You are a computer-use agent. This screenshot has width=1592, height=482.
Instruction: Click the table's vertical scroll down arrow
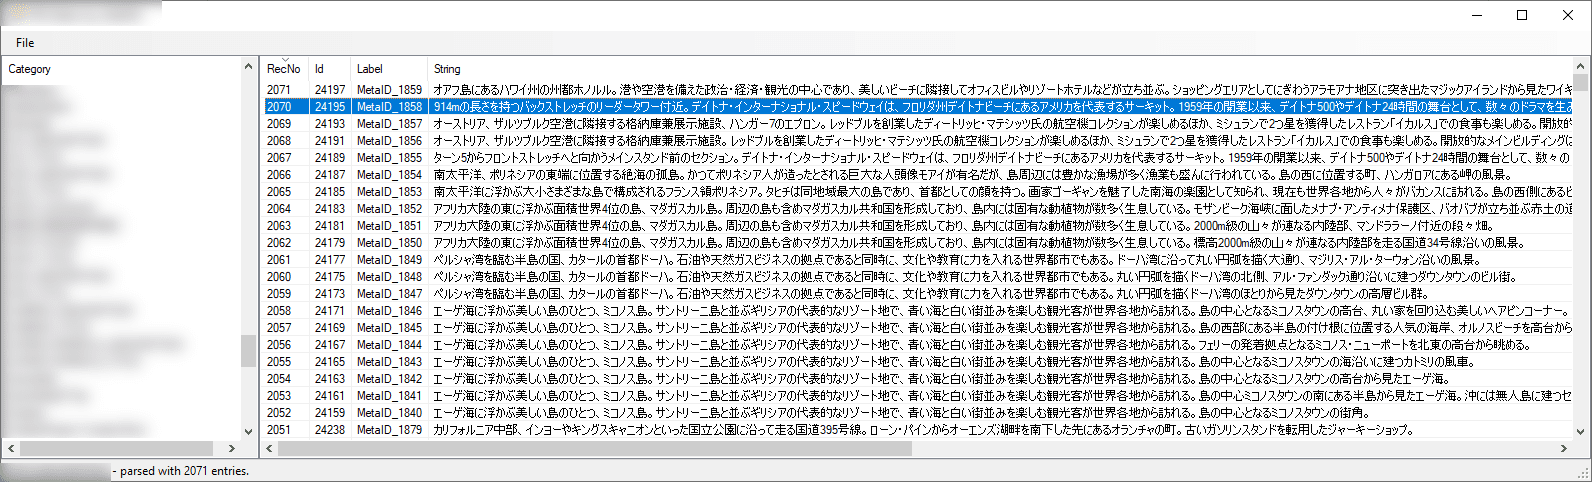[x=1582, y=430]
